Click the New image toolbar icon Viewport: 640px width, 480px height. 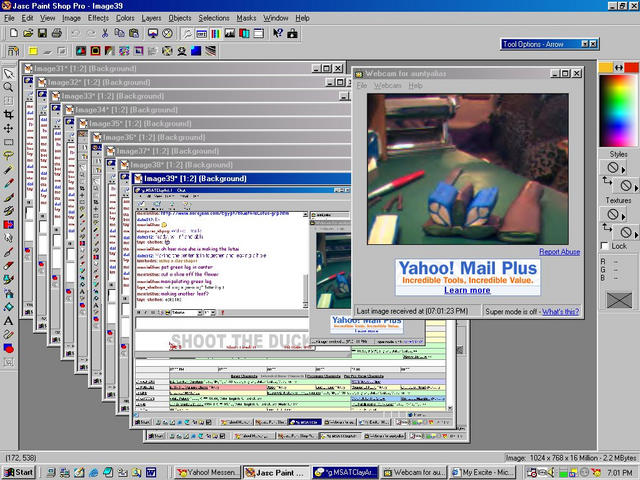[13, 33]
